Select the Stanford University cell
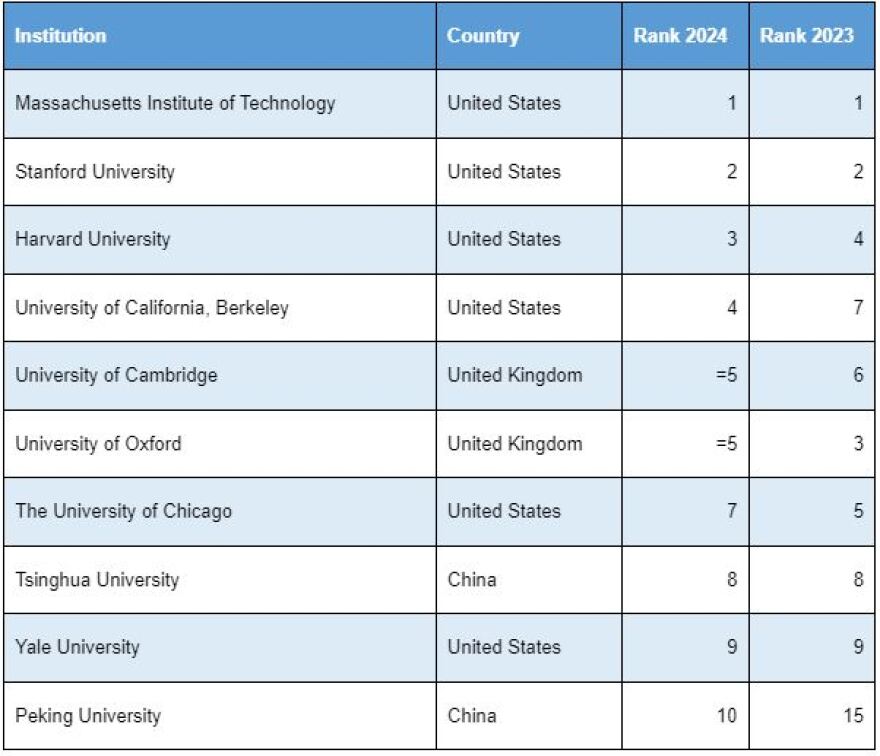Viewport: 880px width, 756px height. point(95,171)
